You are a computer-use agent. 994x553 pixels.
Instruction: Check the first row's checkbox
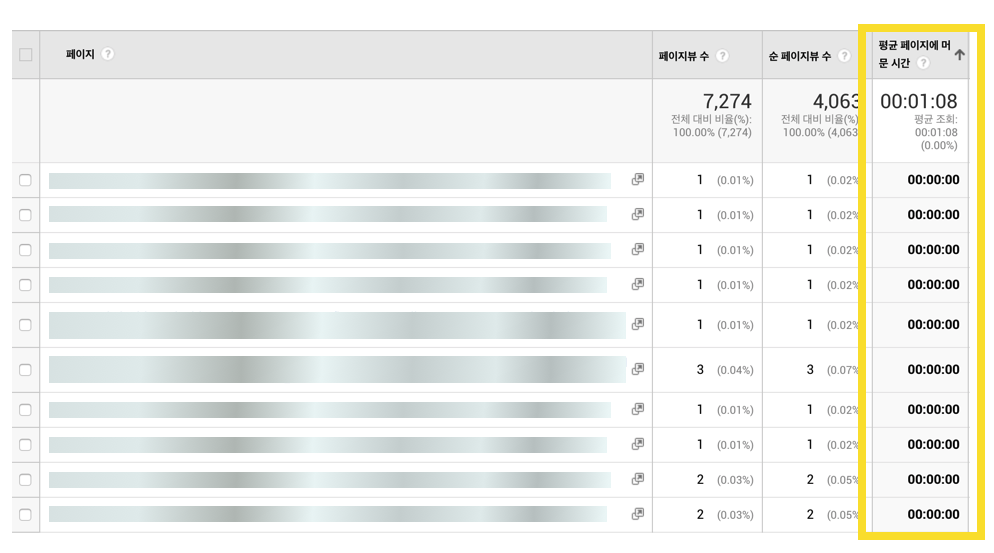[25, 181]
